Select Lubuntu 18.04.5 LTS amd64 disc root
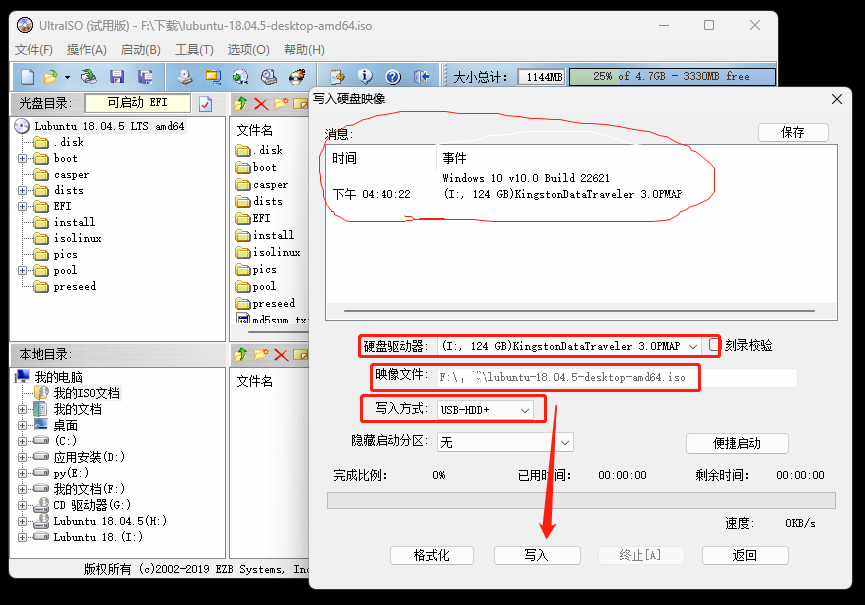This screenshot has width=865, height=605. click(109, 126)
